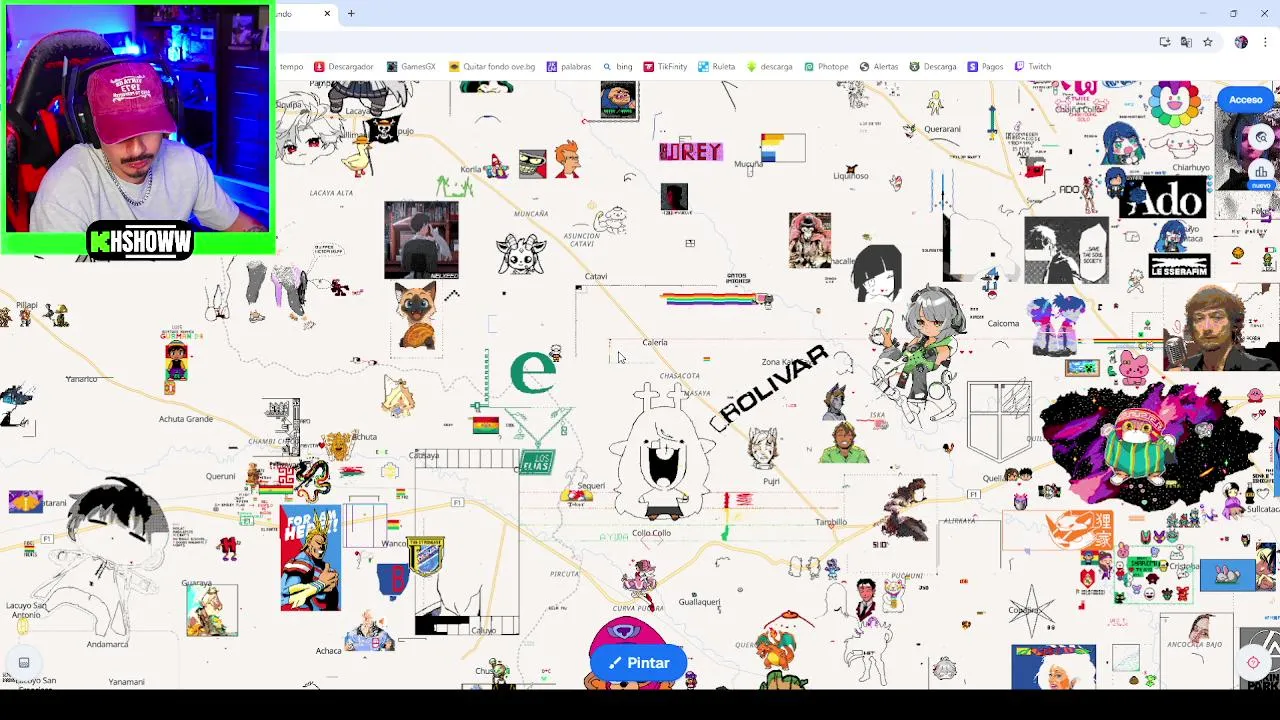
Task: Click the Achuta Grande place label
Action: (186, 419)
